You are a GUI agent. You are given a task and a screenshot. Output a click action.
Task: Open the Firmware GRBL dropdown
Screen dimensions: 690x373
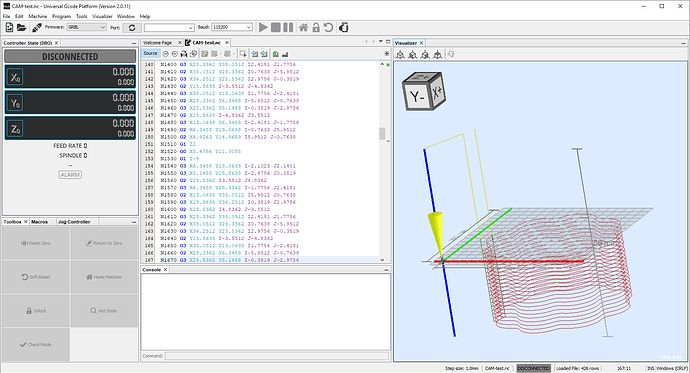click(x=87, y=27)
